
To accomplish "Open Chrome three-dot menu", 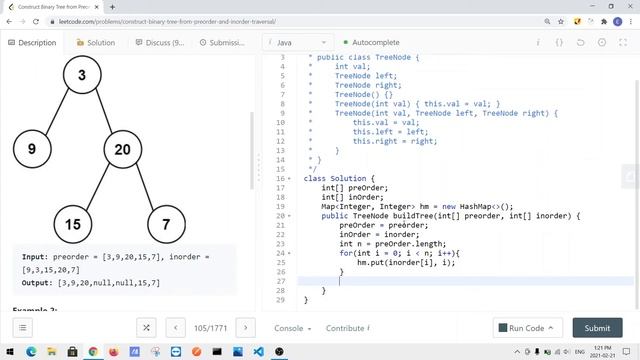I will click(631, 22).
